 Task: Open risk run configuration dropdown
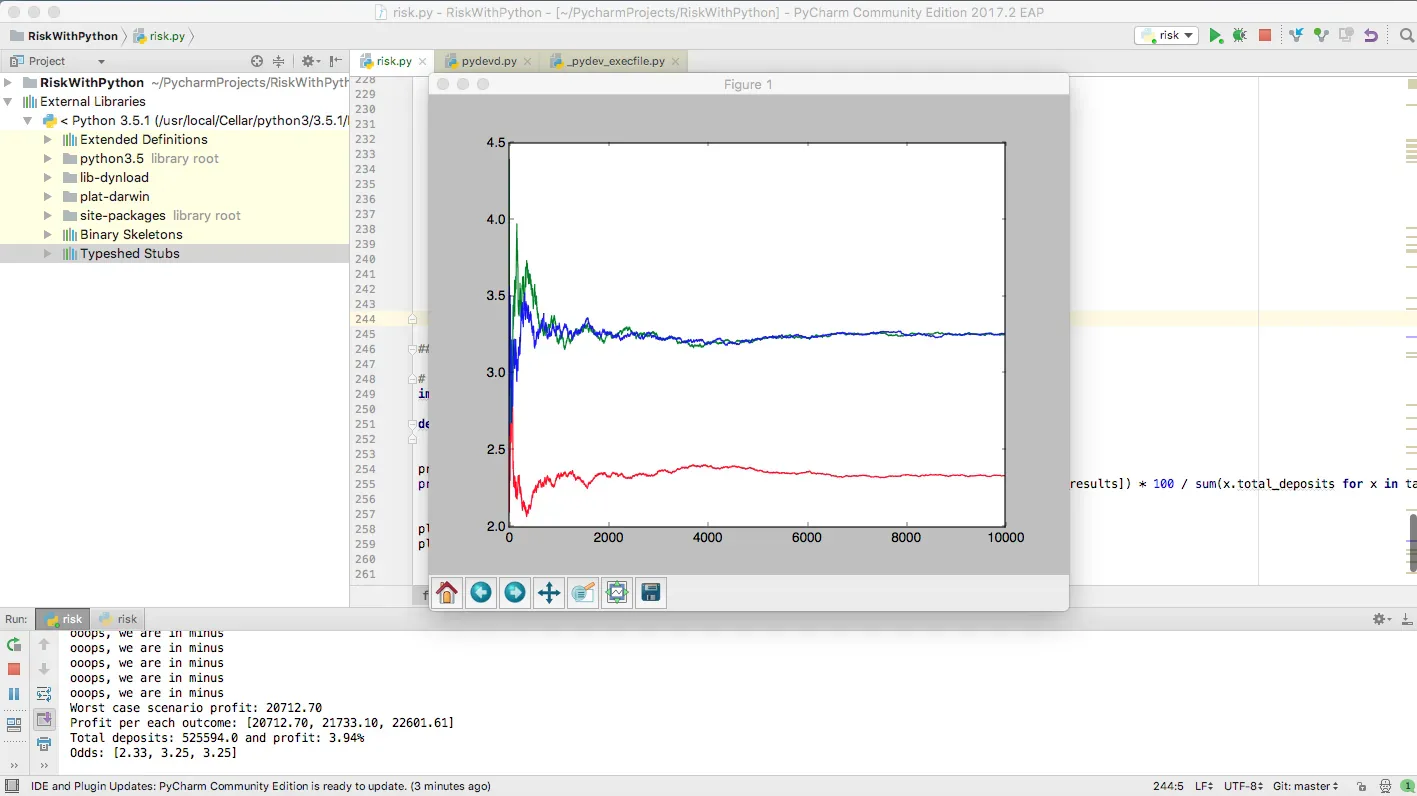[1166, 35]
